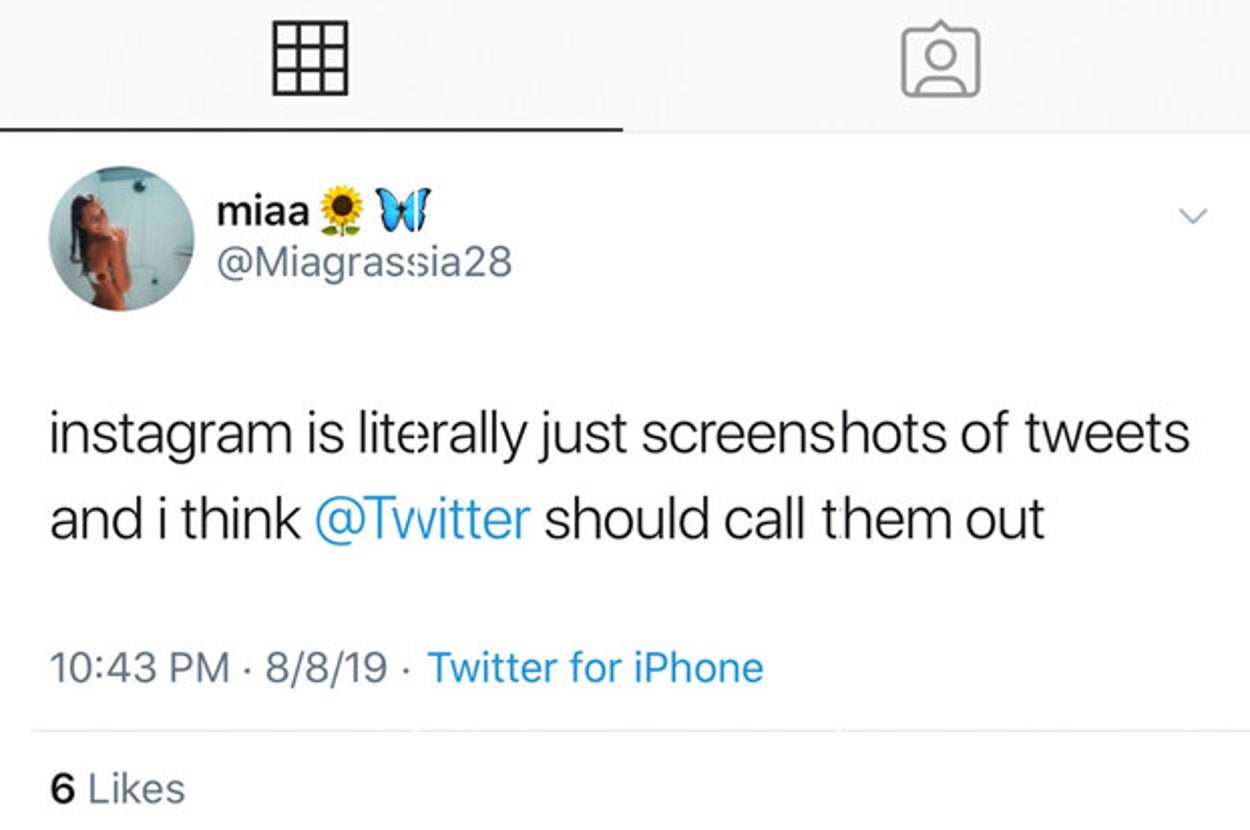Screen dimensions: 1250x830
Task: View the 6 Likes list
Action: pyautogui.click(x=118, y=789)
